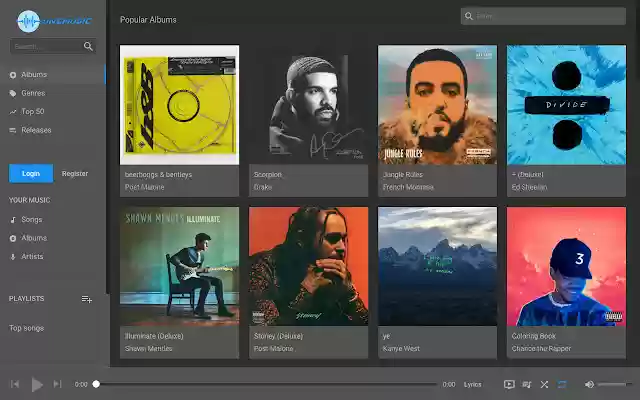Open the Divide (Deluxe) album cover
Image resolution: width=640 pixels, height=400 pixels.
pyautogui.click(x=567, y=105)
